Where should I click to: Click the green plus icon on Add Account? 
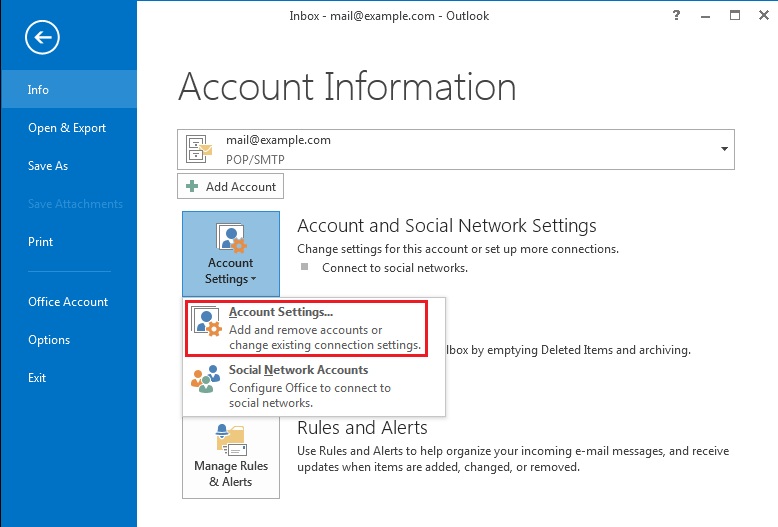click(x=192, y=186)
